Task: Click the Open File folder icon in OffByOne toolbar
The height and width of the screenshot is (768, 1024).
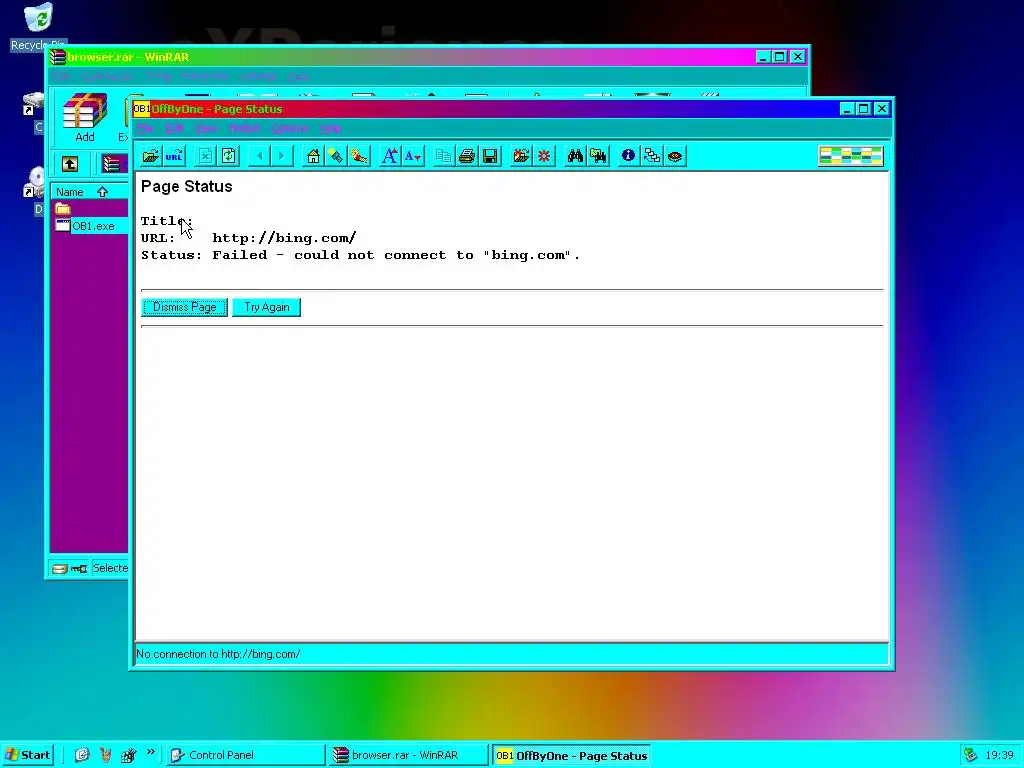Action: point(151,156)
